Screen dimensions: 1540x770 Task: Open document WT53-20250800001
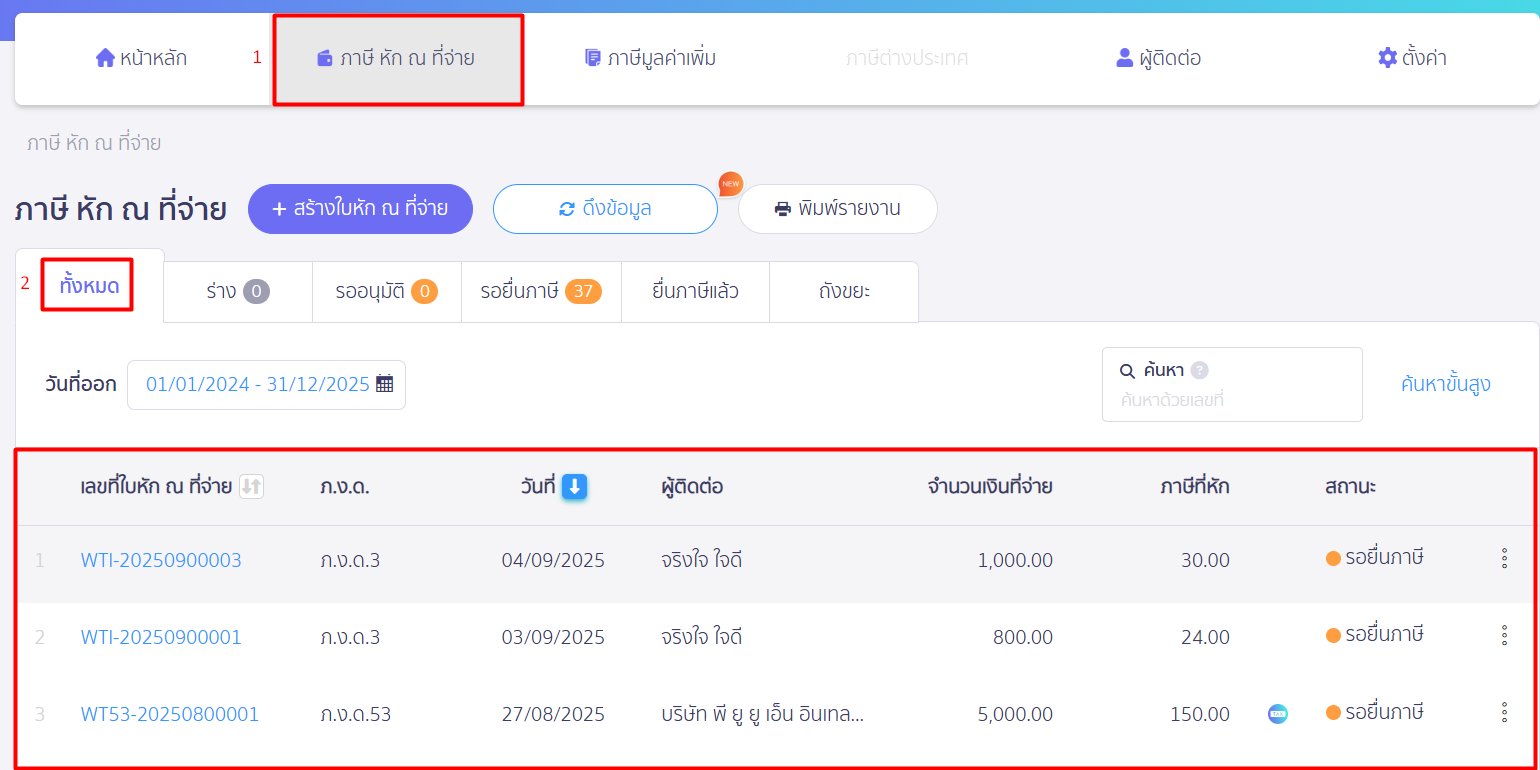point(170,714)
